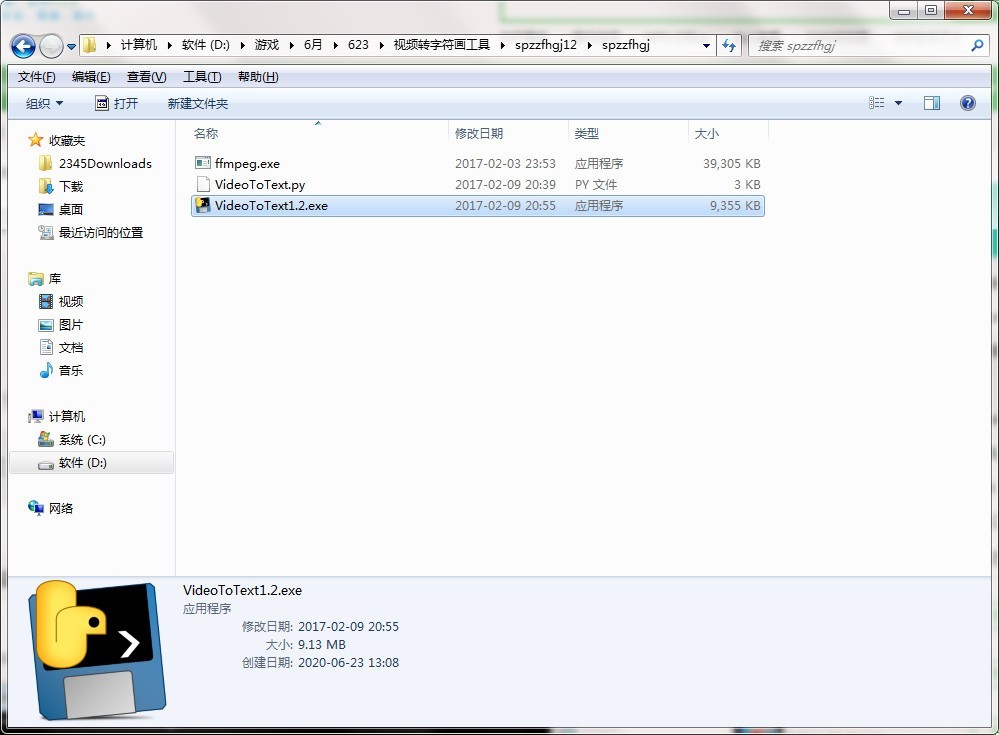Expand breadcrumb arrow after 软件 (D:)
Screen dimensions: 999x735
[x=243, y=45]
